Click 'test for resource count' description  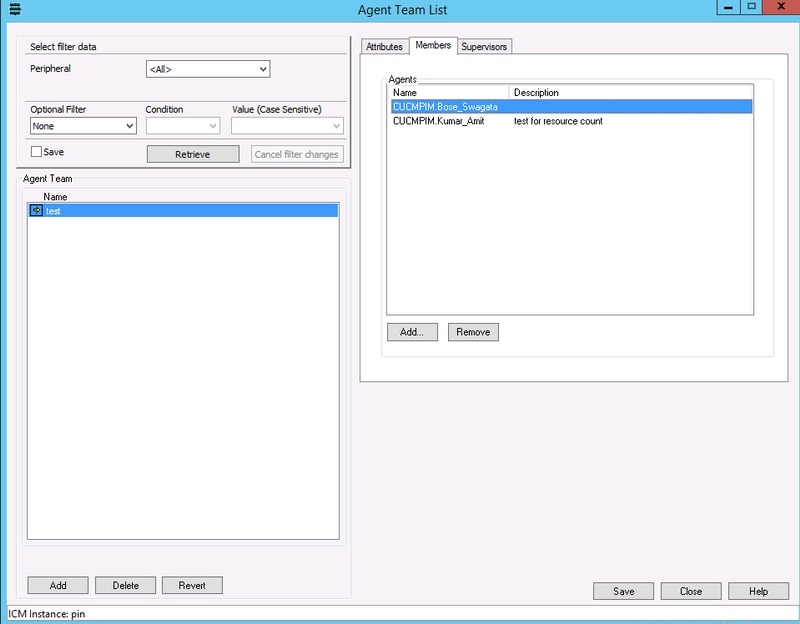[558, 121]
